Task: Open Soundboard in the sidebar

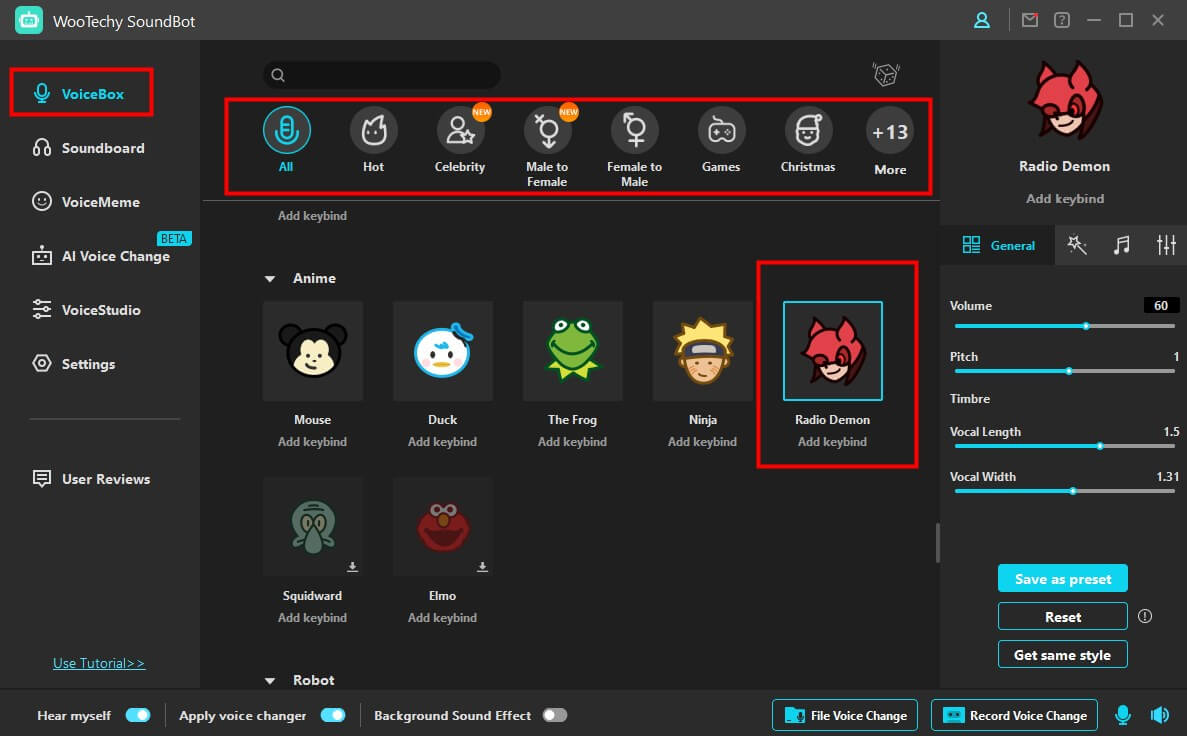Action: point(102,148)
